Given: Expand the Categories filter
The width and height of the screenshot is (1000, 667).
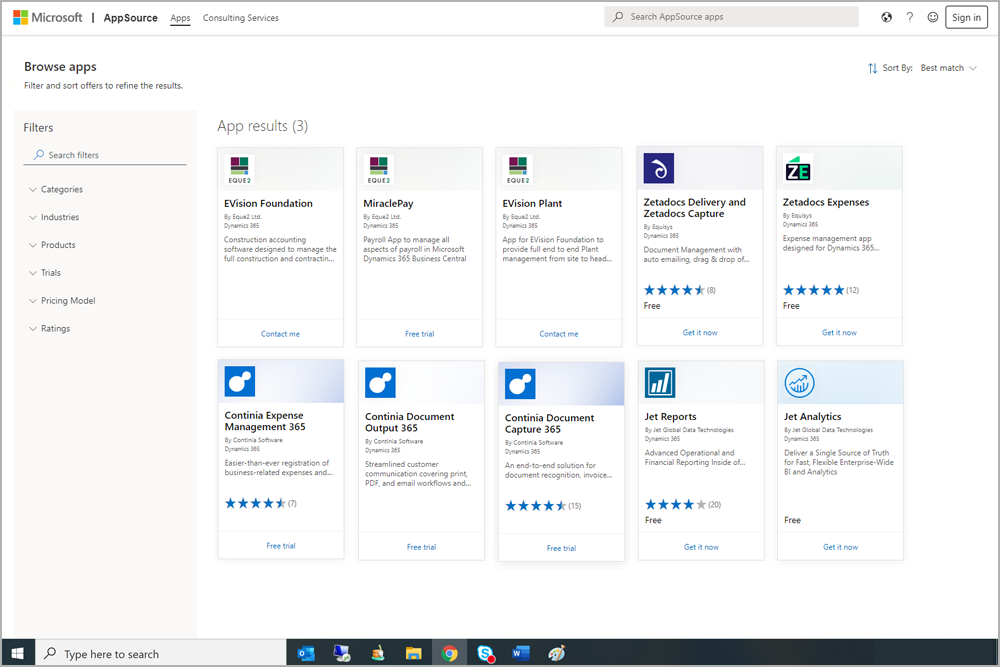Looking at the screenshot, I should pos(62,189).
